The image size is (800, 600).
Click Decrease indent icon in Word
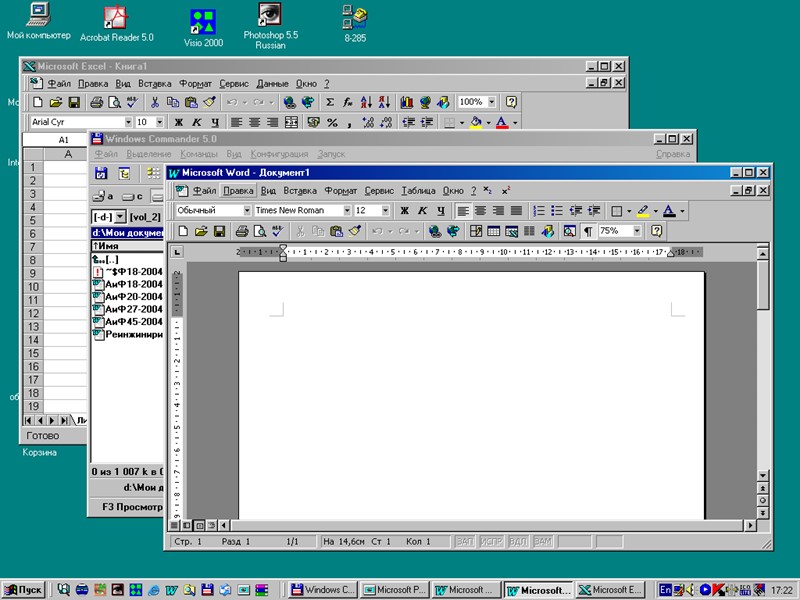click(576, 211)
